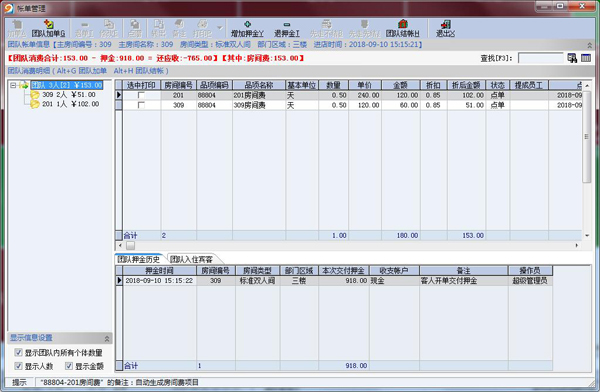This screenshot has height=392, width=600.
Task: Collapse the 显示信息设置 panel
Action: [107, 338]
